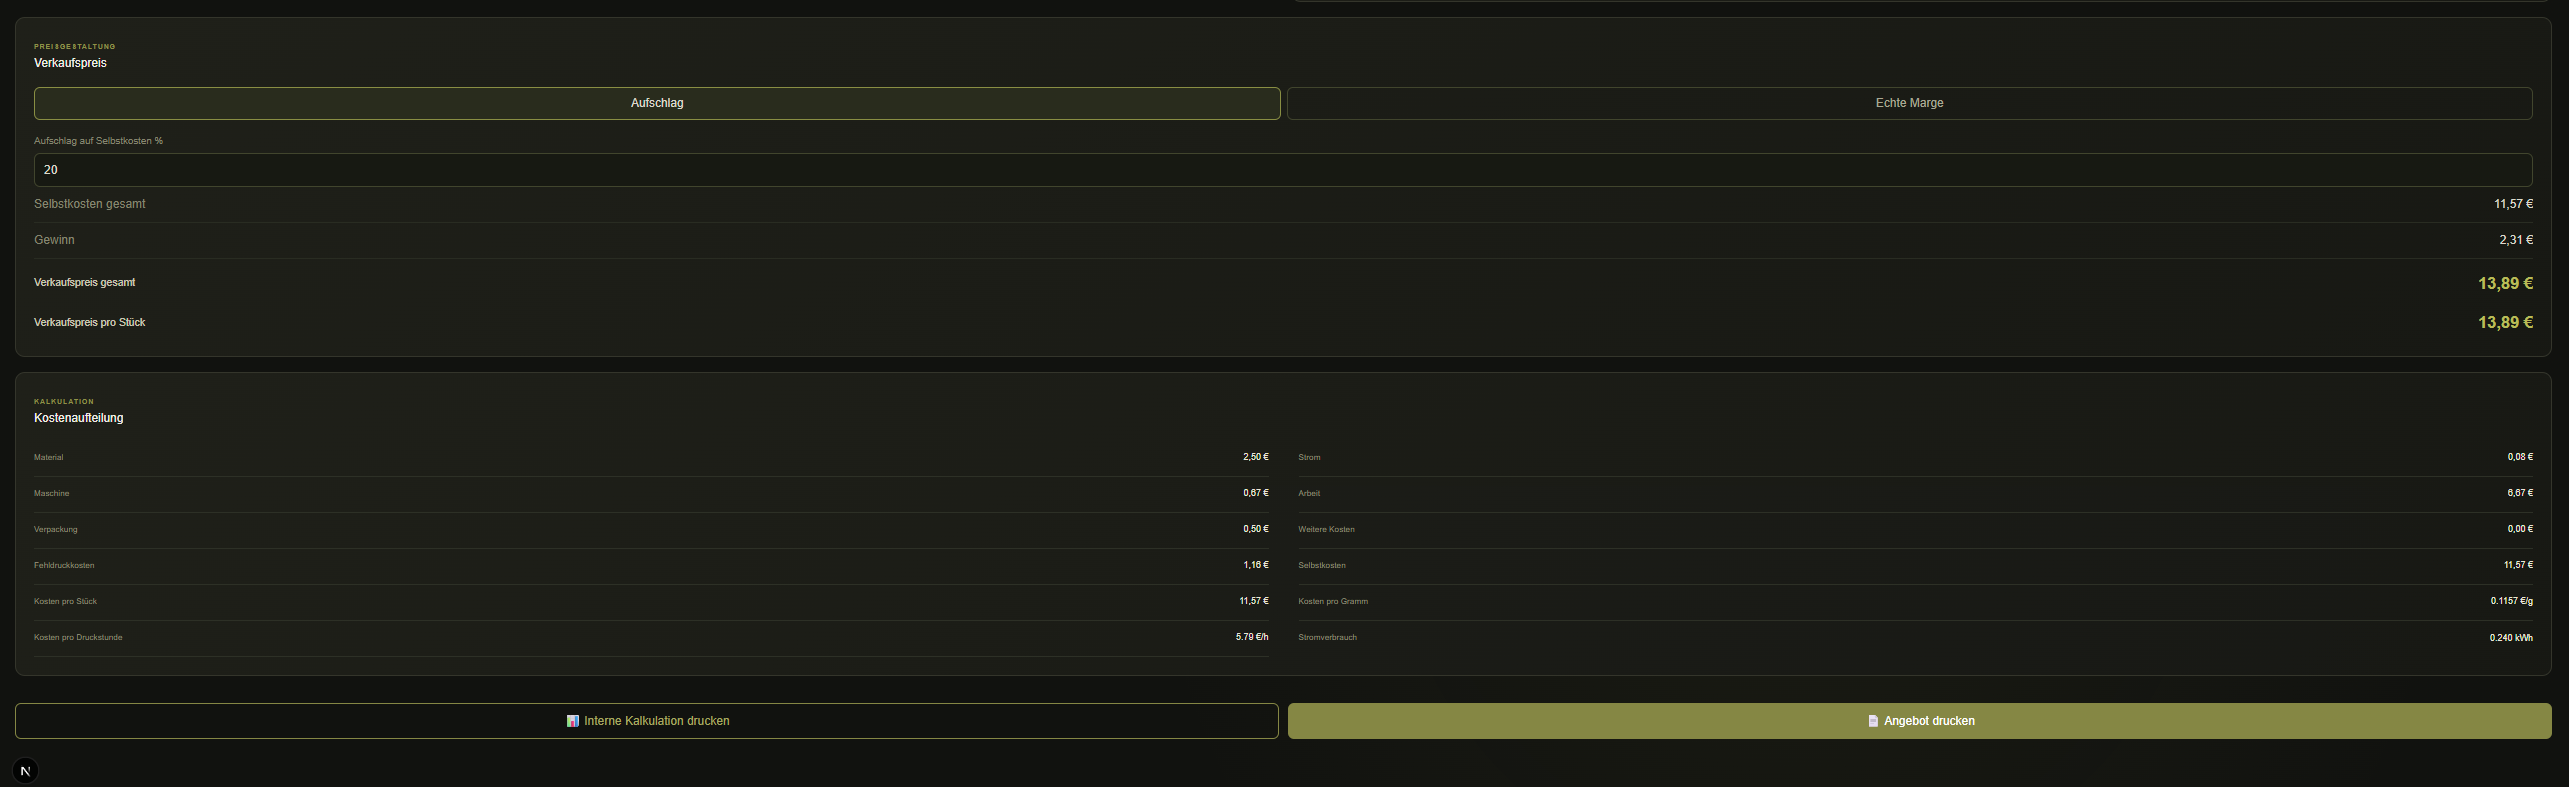This screenshot has height=787, width=2569.
Task: Click the Stromverbrauch value 0.240 kWh
Action: [x=2511, y=637]
